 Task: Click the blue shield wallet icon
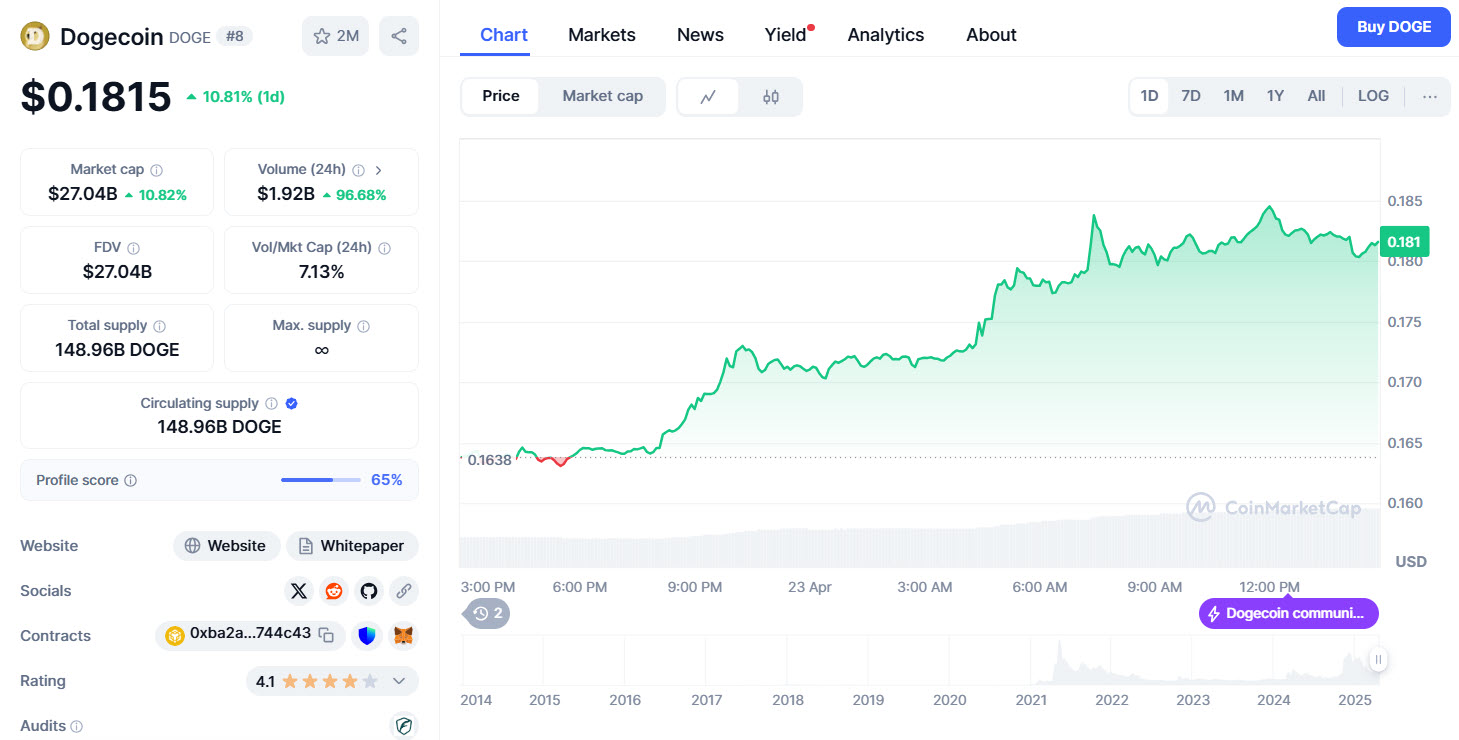tap(367, 636)
